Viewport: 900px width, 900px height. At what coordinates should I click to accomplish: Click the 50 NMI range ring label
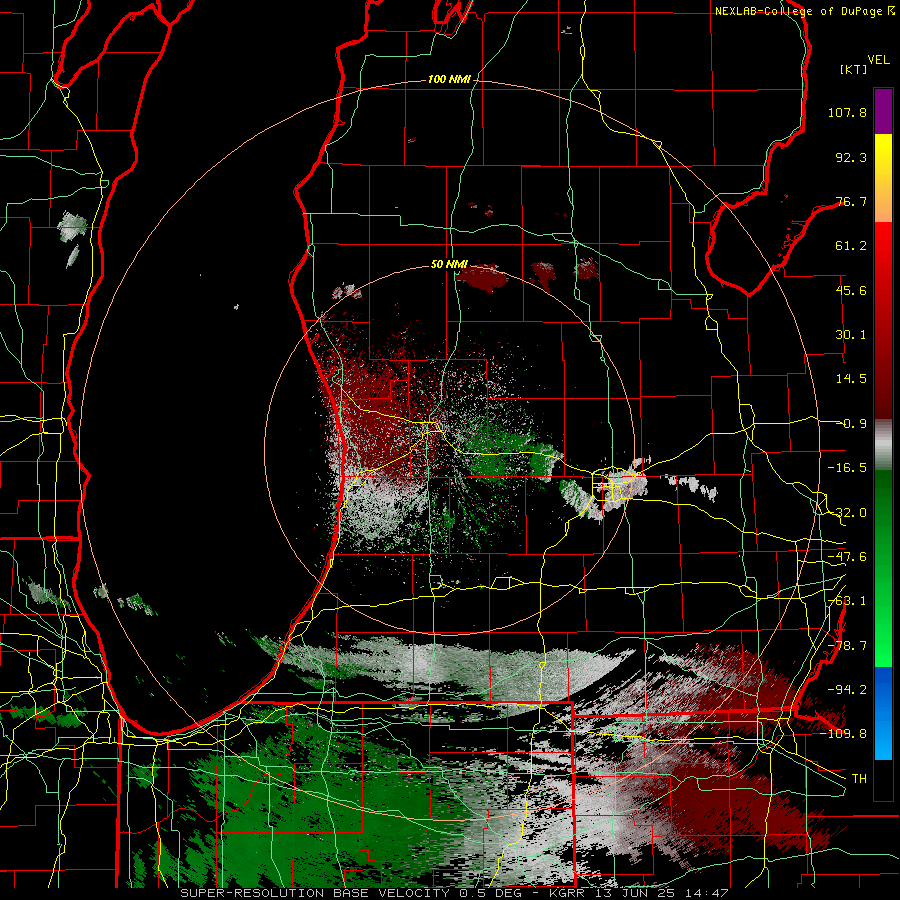click(x=449, y=265)
